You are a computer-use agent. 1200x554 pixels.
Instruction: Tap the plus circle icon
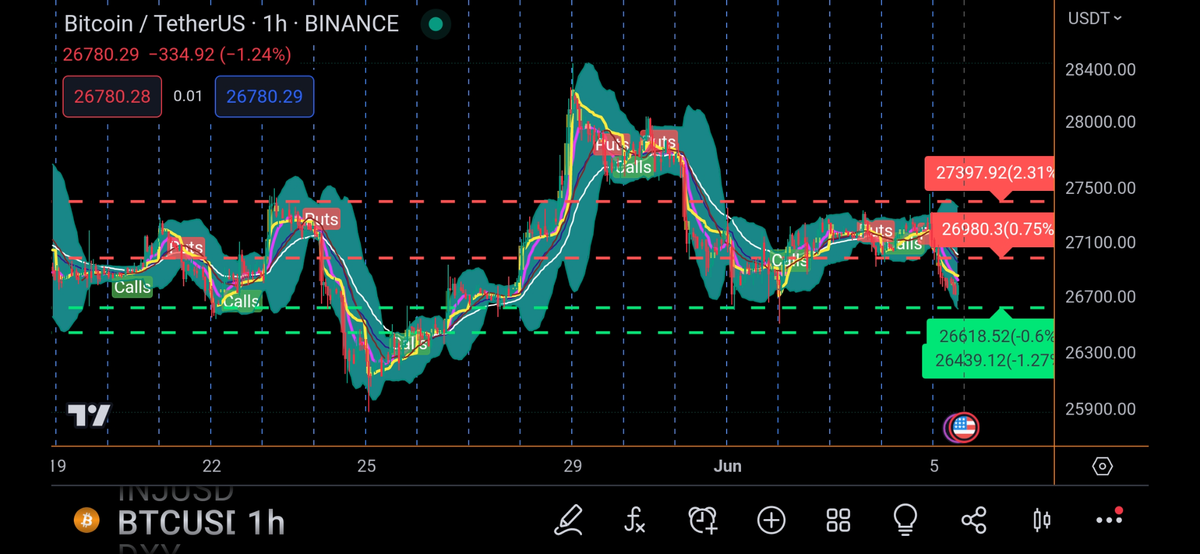[x=771, y=519]
